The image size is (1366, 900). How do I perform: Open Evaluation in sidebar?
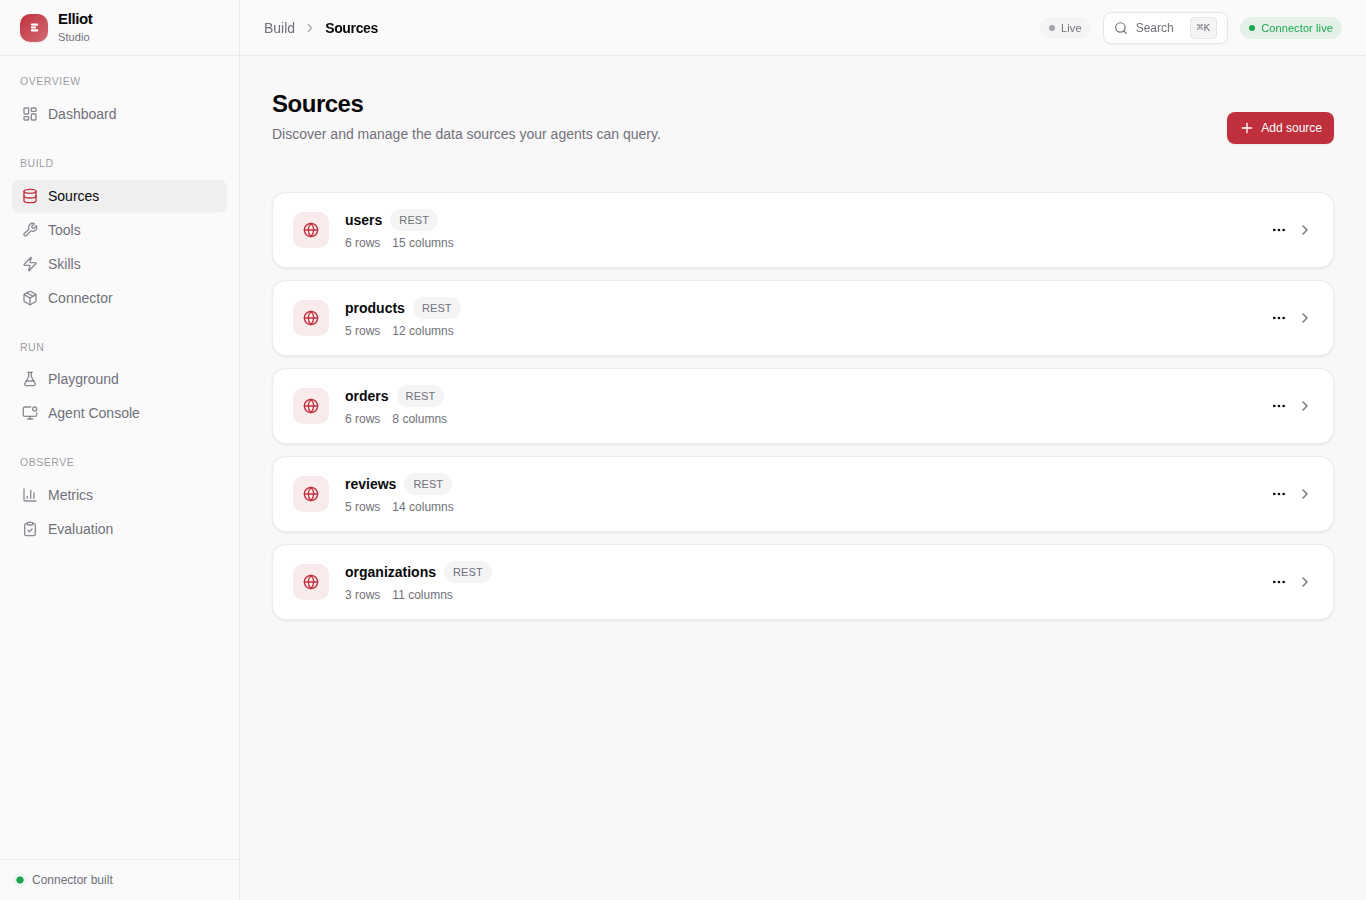coord(119,529)
